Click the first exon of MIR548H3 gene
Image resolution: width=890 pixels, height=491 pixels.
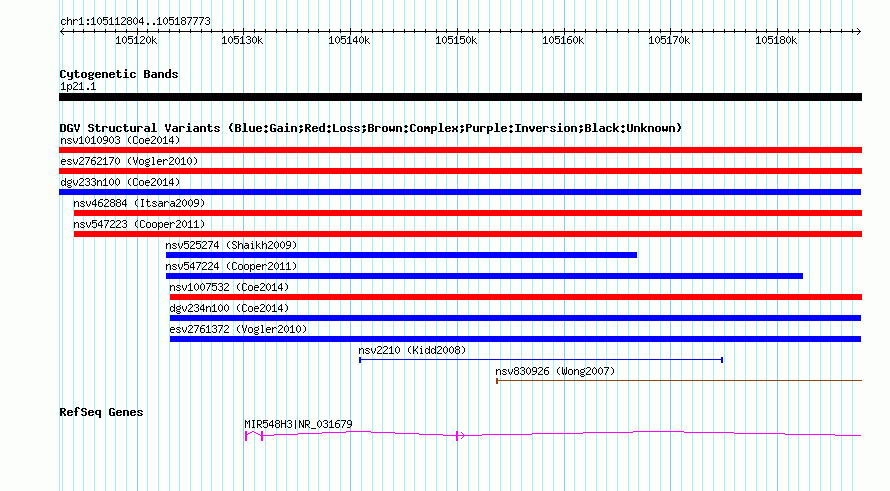click(246, 436)
